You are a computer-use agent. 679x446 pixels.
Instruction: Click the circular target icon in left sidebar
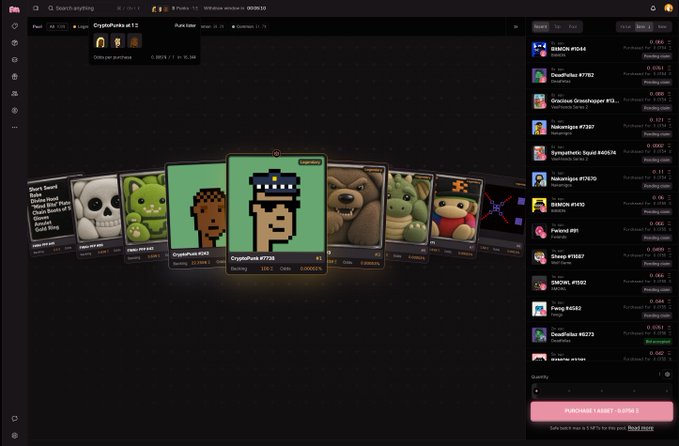[x=15, y=110]
